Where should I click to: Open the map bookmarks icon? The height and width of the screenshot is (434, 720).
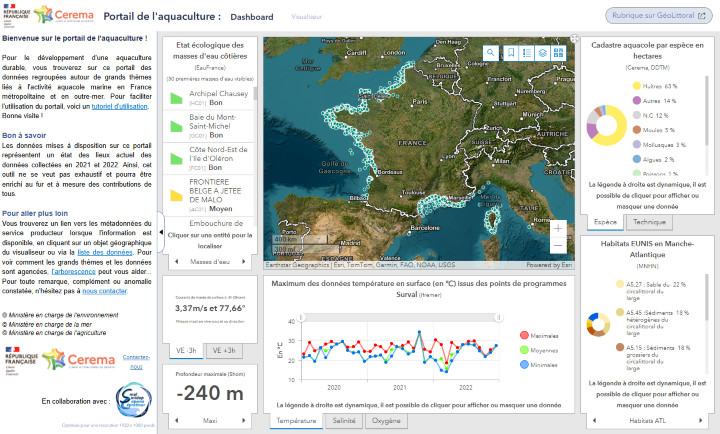510,53
